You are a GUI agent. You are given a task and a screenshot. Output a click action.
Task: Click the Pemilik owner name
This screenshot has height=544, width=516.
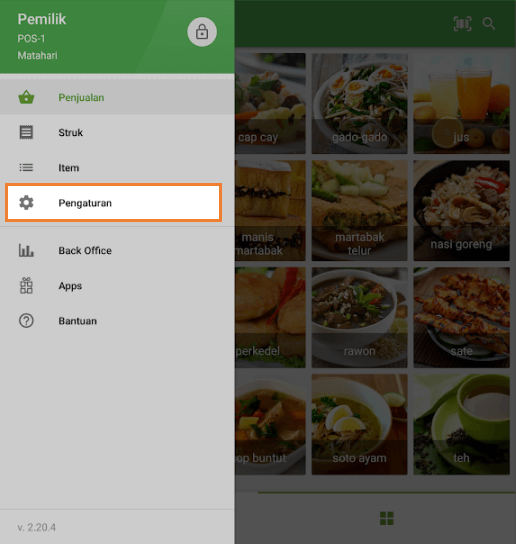[x=42, y=19]
